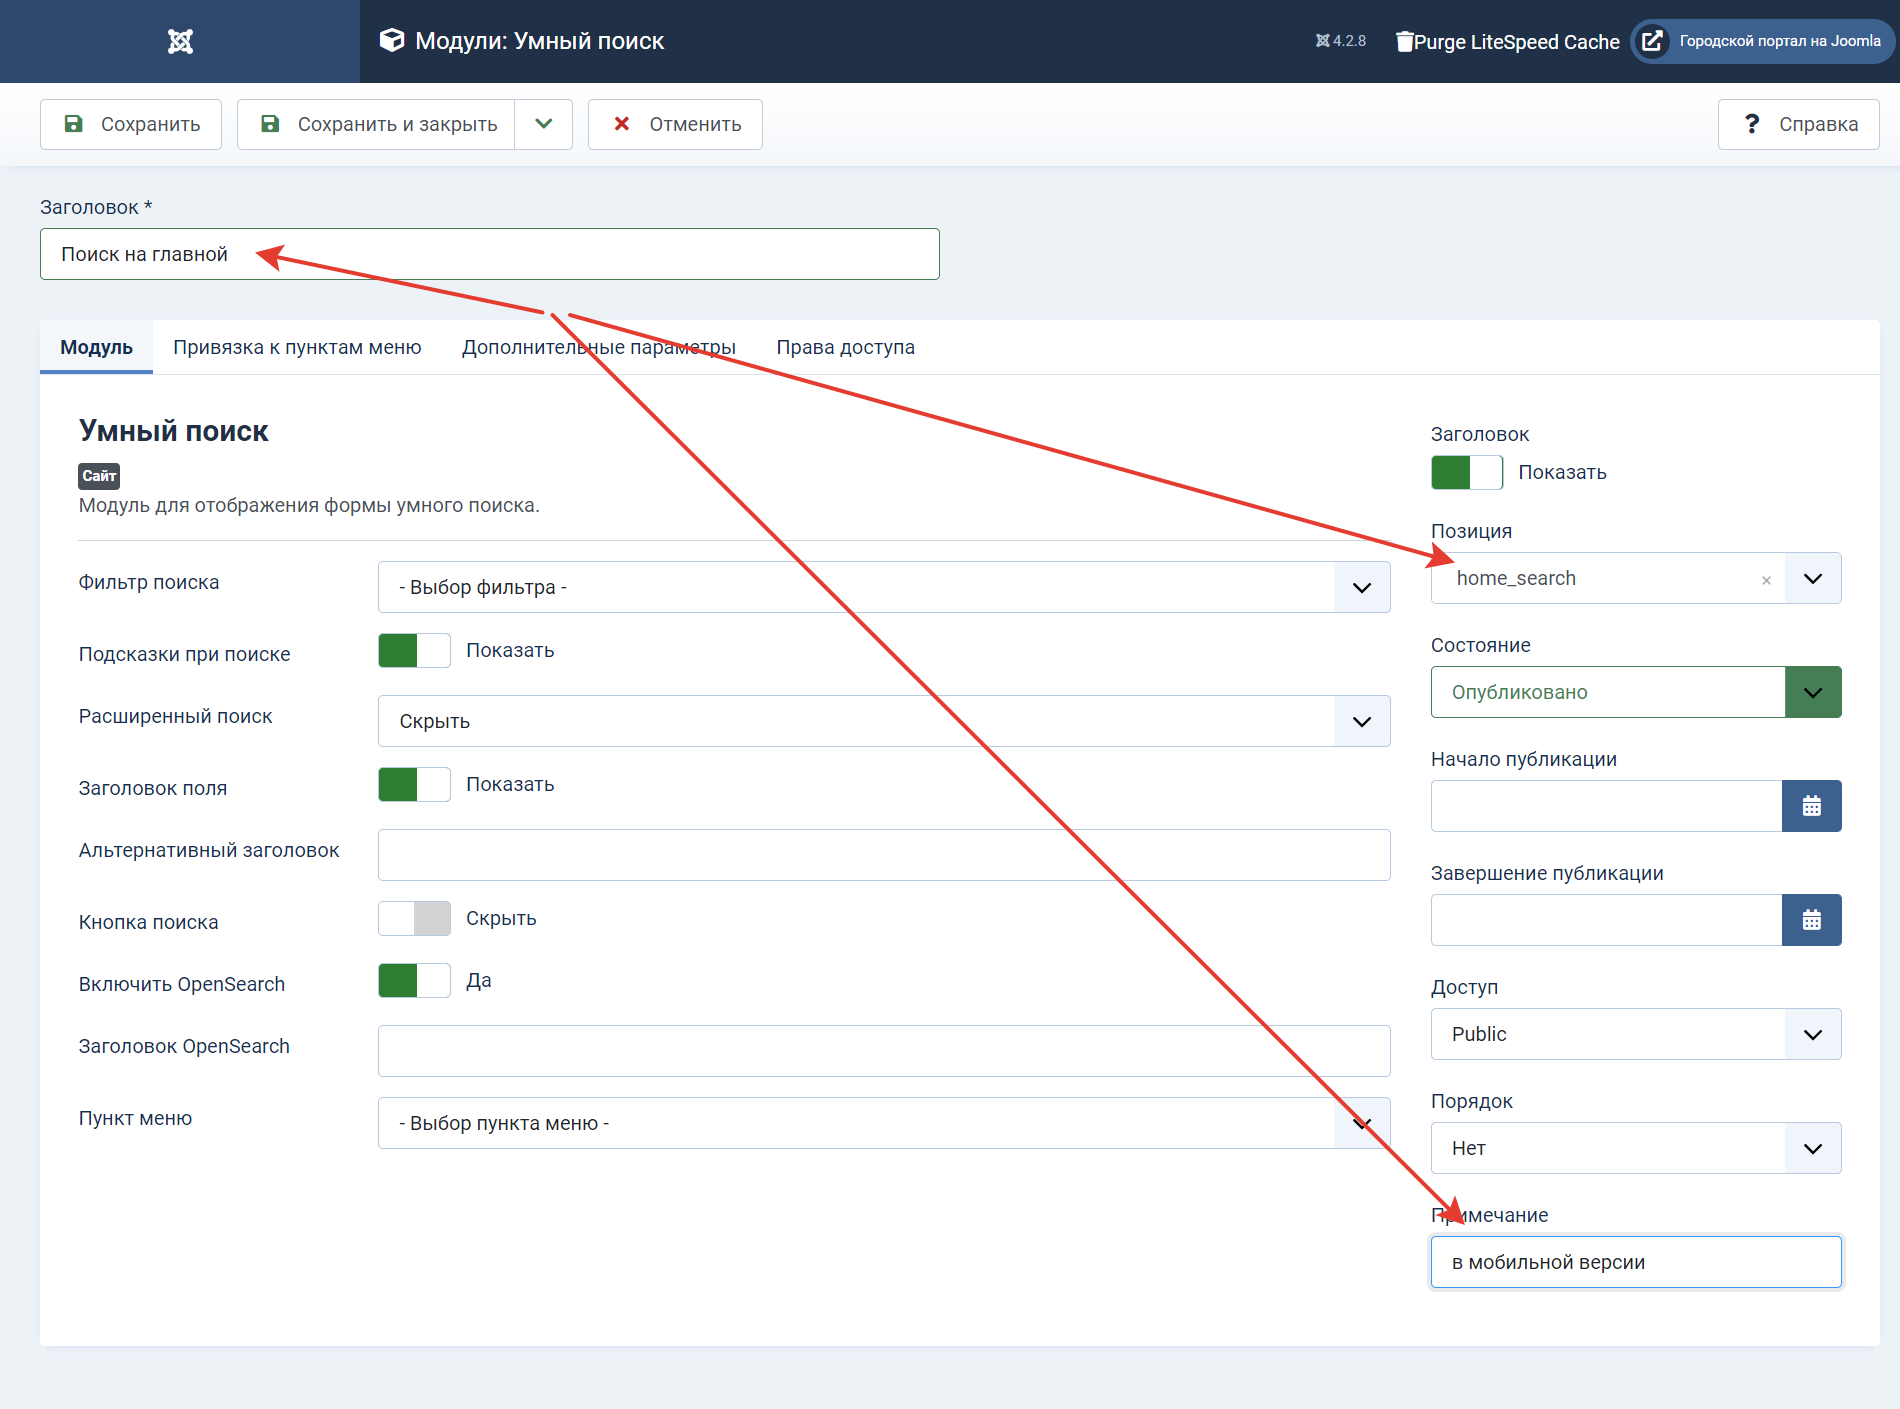Open calendar for Начало публикации
The height and width of the screenshot is (1409, 1900).
tap(1811, 806)
